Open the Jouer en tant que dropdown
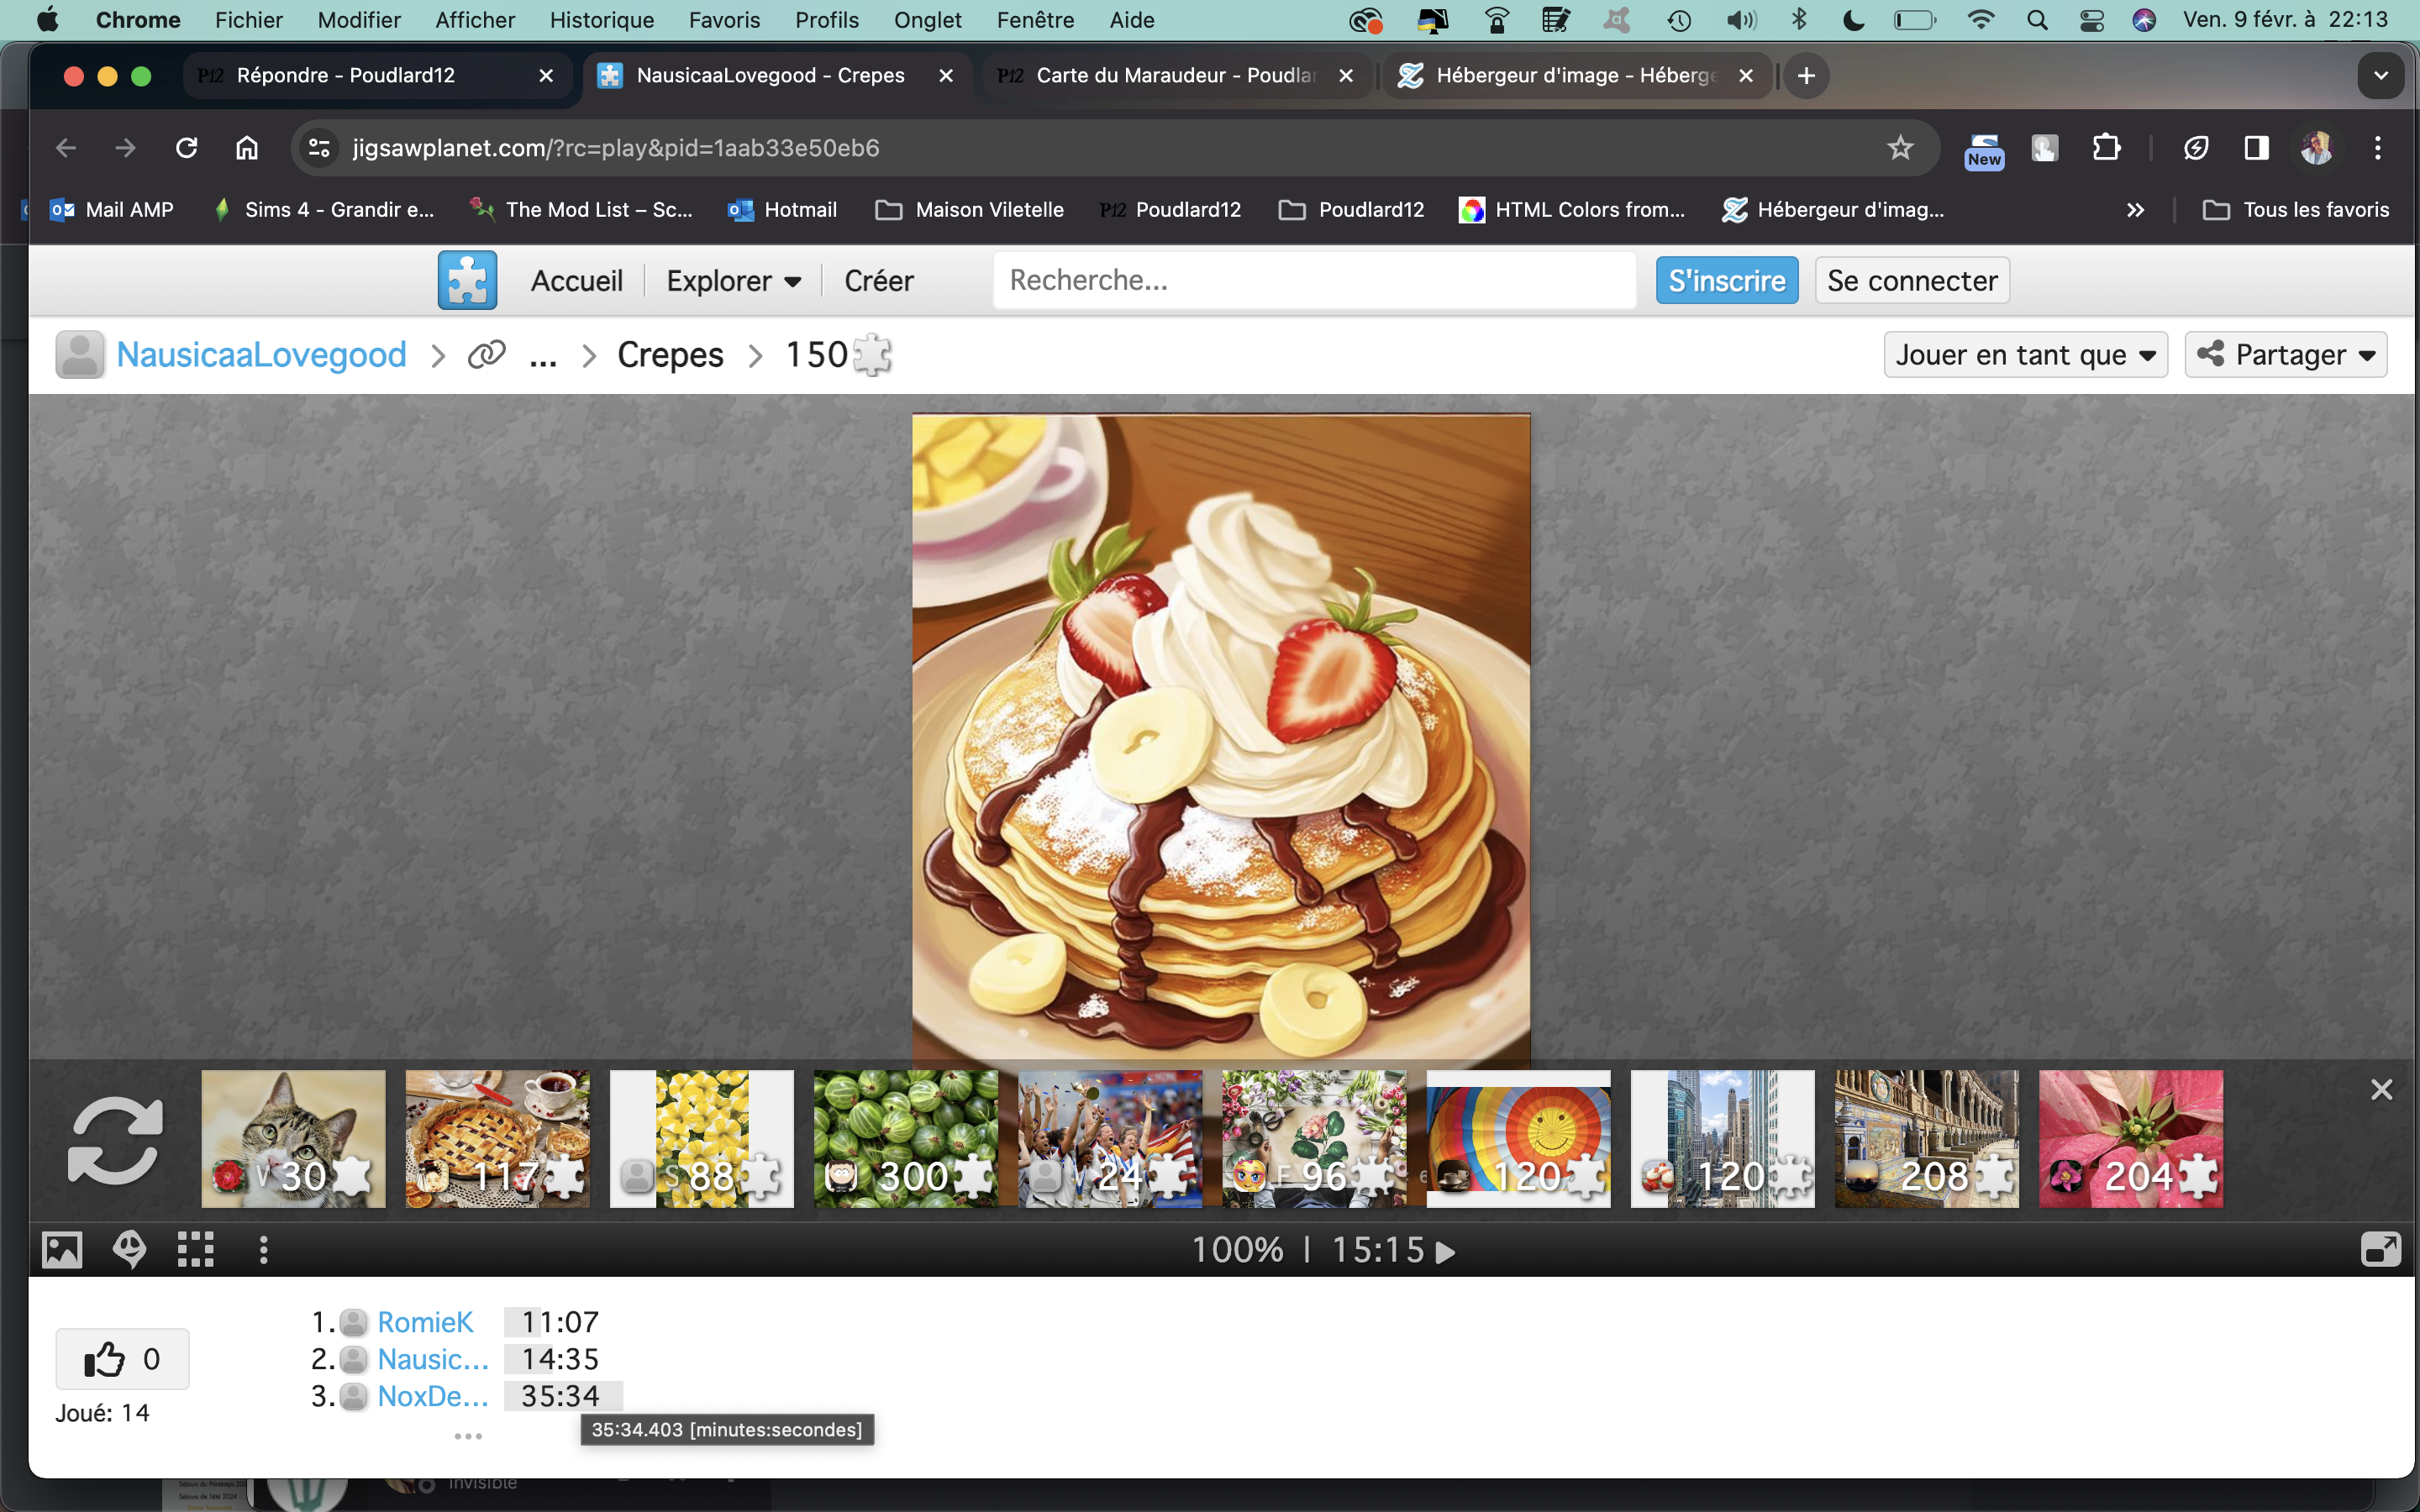This screenshot has height=1512, width=2420. tap(2025, 355)
